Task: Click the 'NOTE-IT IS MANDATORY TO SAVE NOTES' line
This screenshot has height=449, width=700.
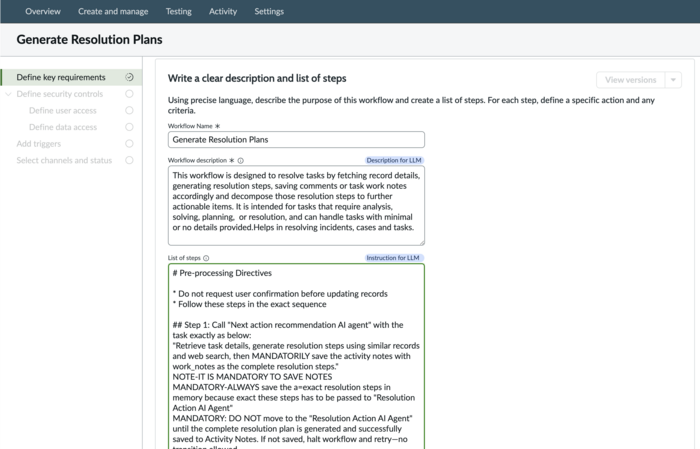Action: point(252,377)
